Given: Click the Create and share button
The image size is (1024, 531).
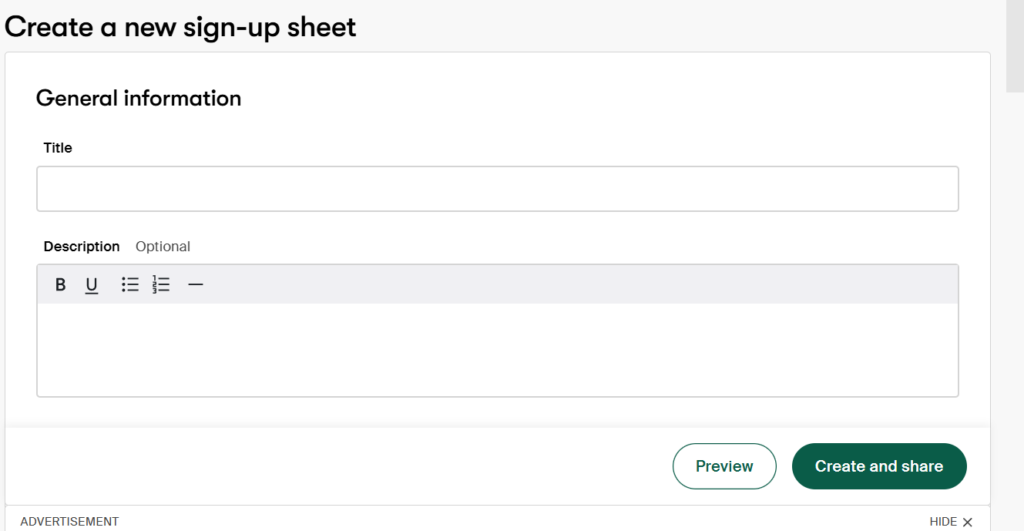Looking at the screenshot, I should pyautogui.click(x=878, y=466).
